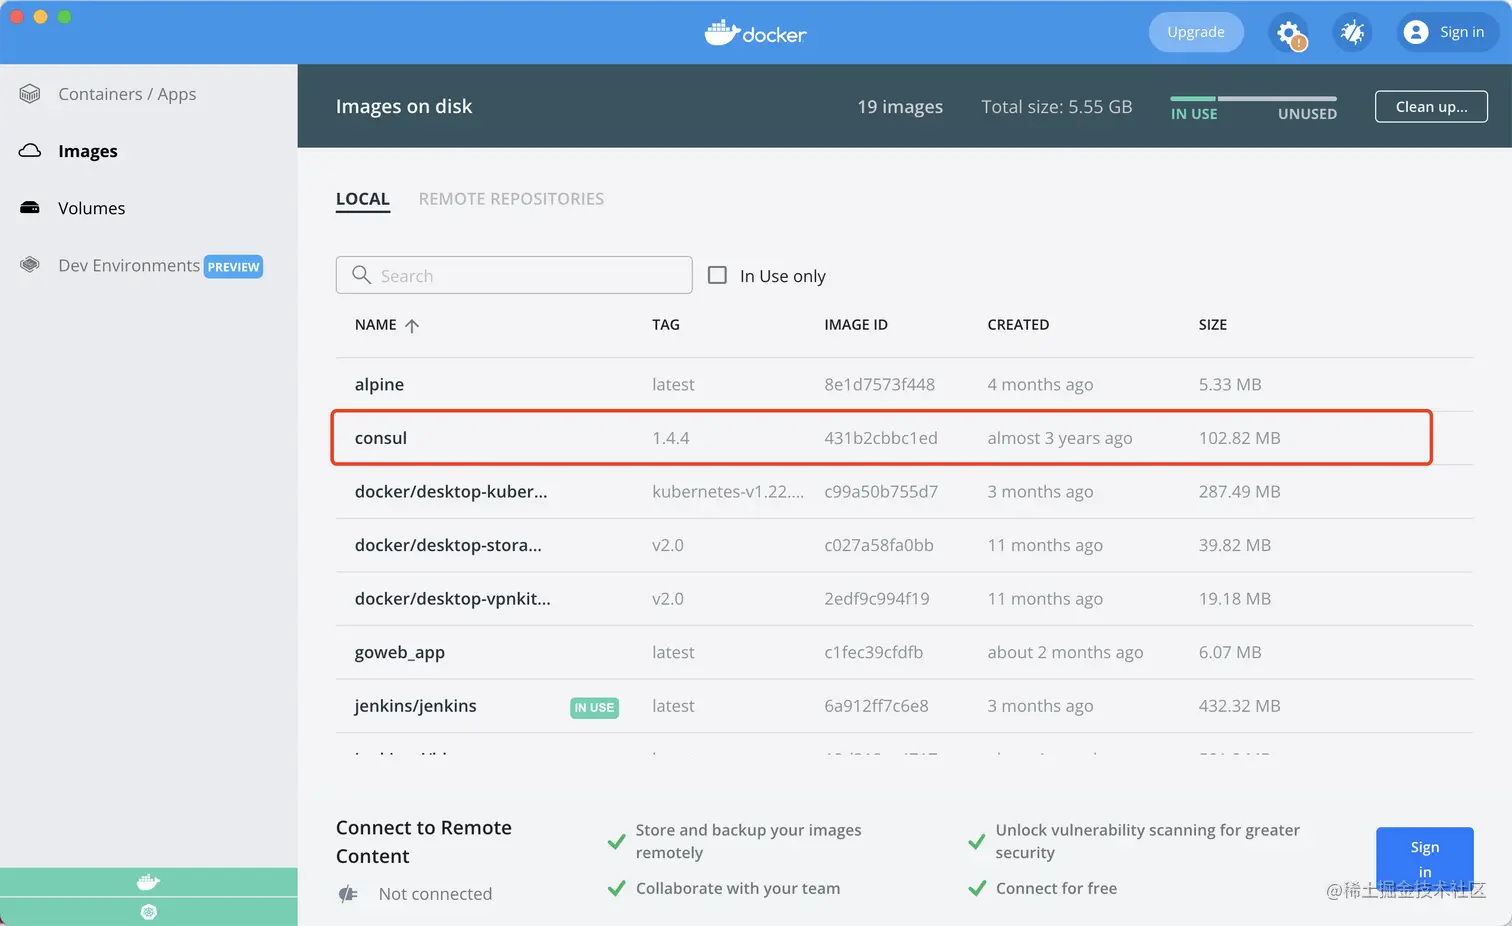Click the Not connected plug icon
This screenshot has width=1512, height=926.
coord(348,894)
